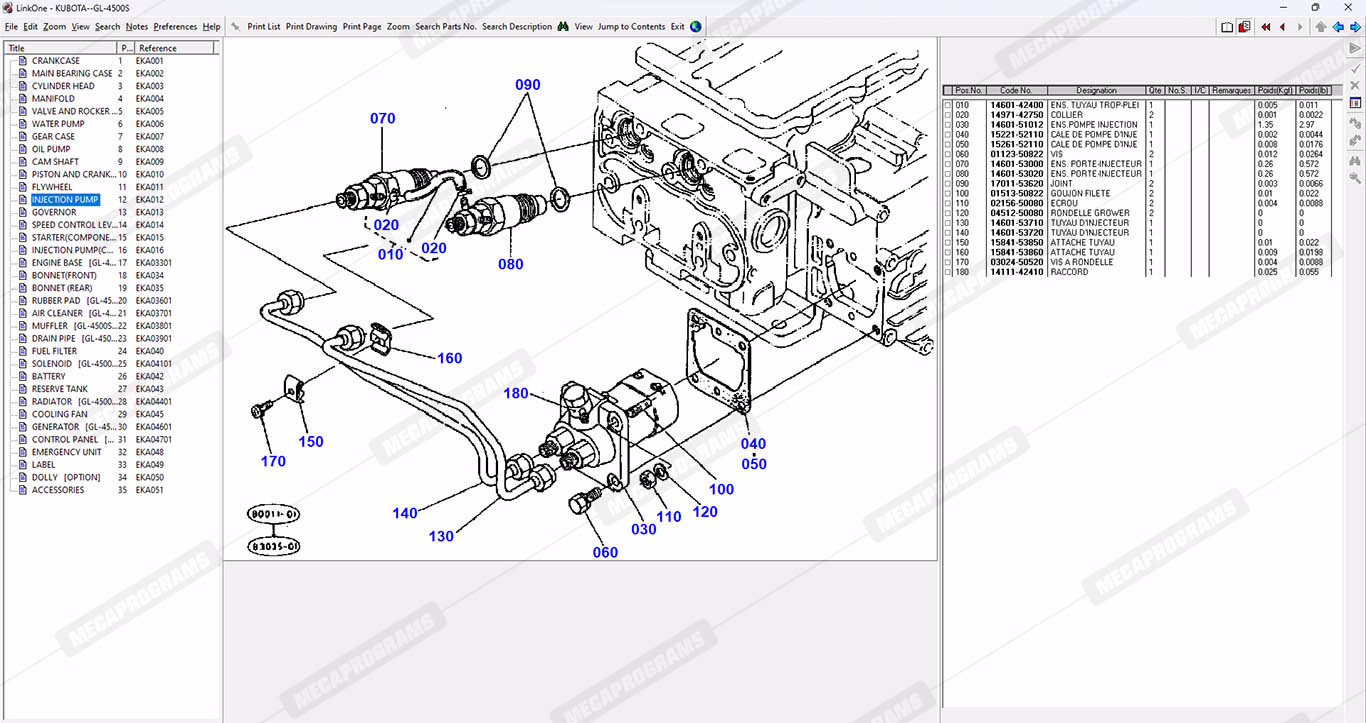Click the red single left arrow icon
Viewport: 1366px width, 723px height.
1283,27
